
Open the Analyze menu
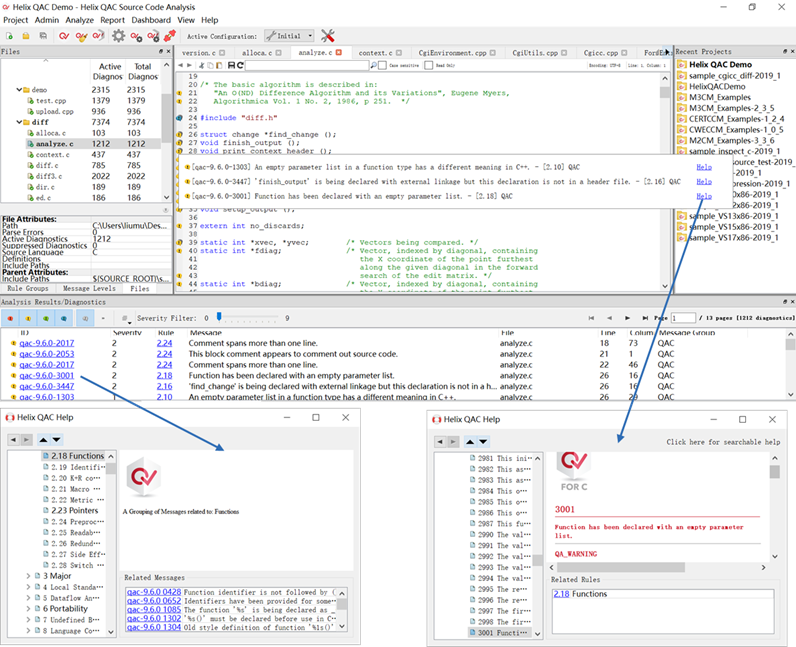click(79, 20)
